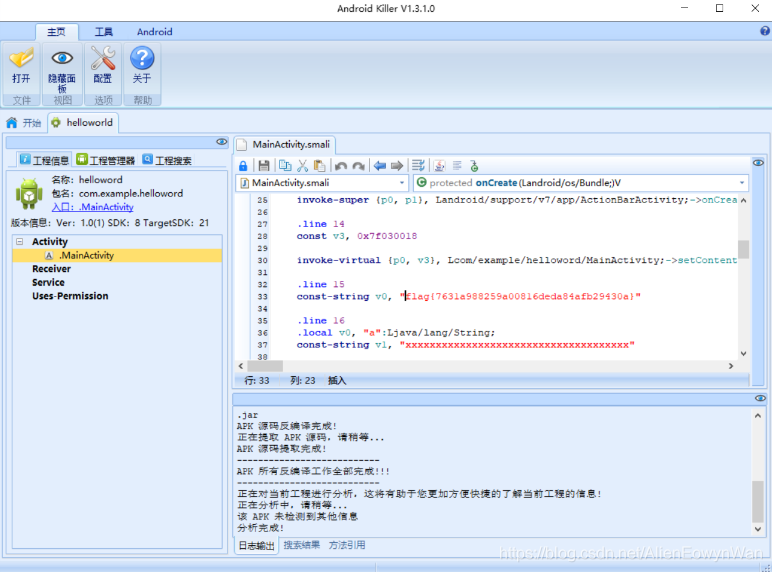The width and height of the screenshot is (772, 572).
Task: Select the Uses-Permission tree item
Action: pos(70,296)
